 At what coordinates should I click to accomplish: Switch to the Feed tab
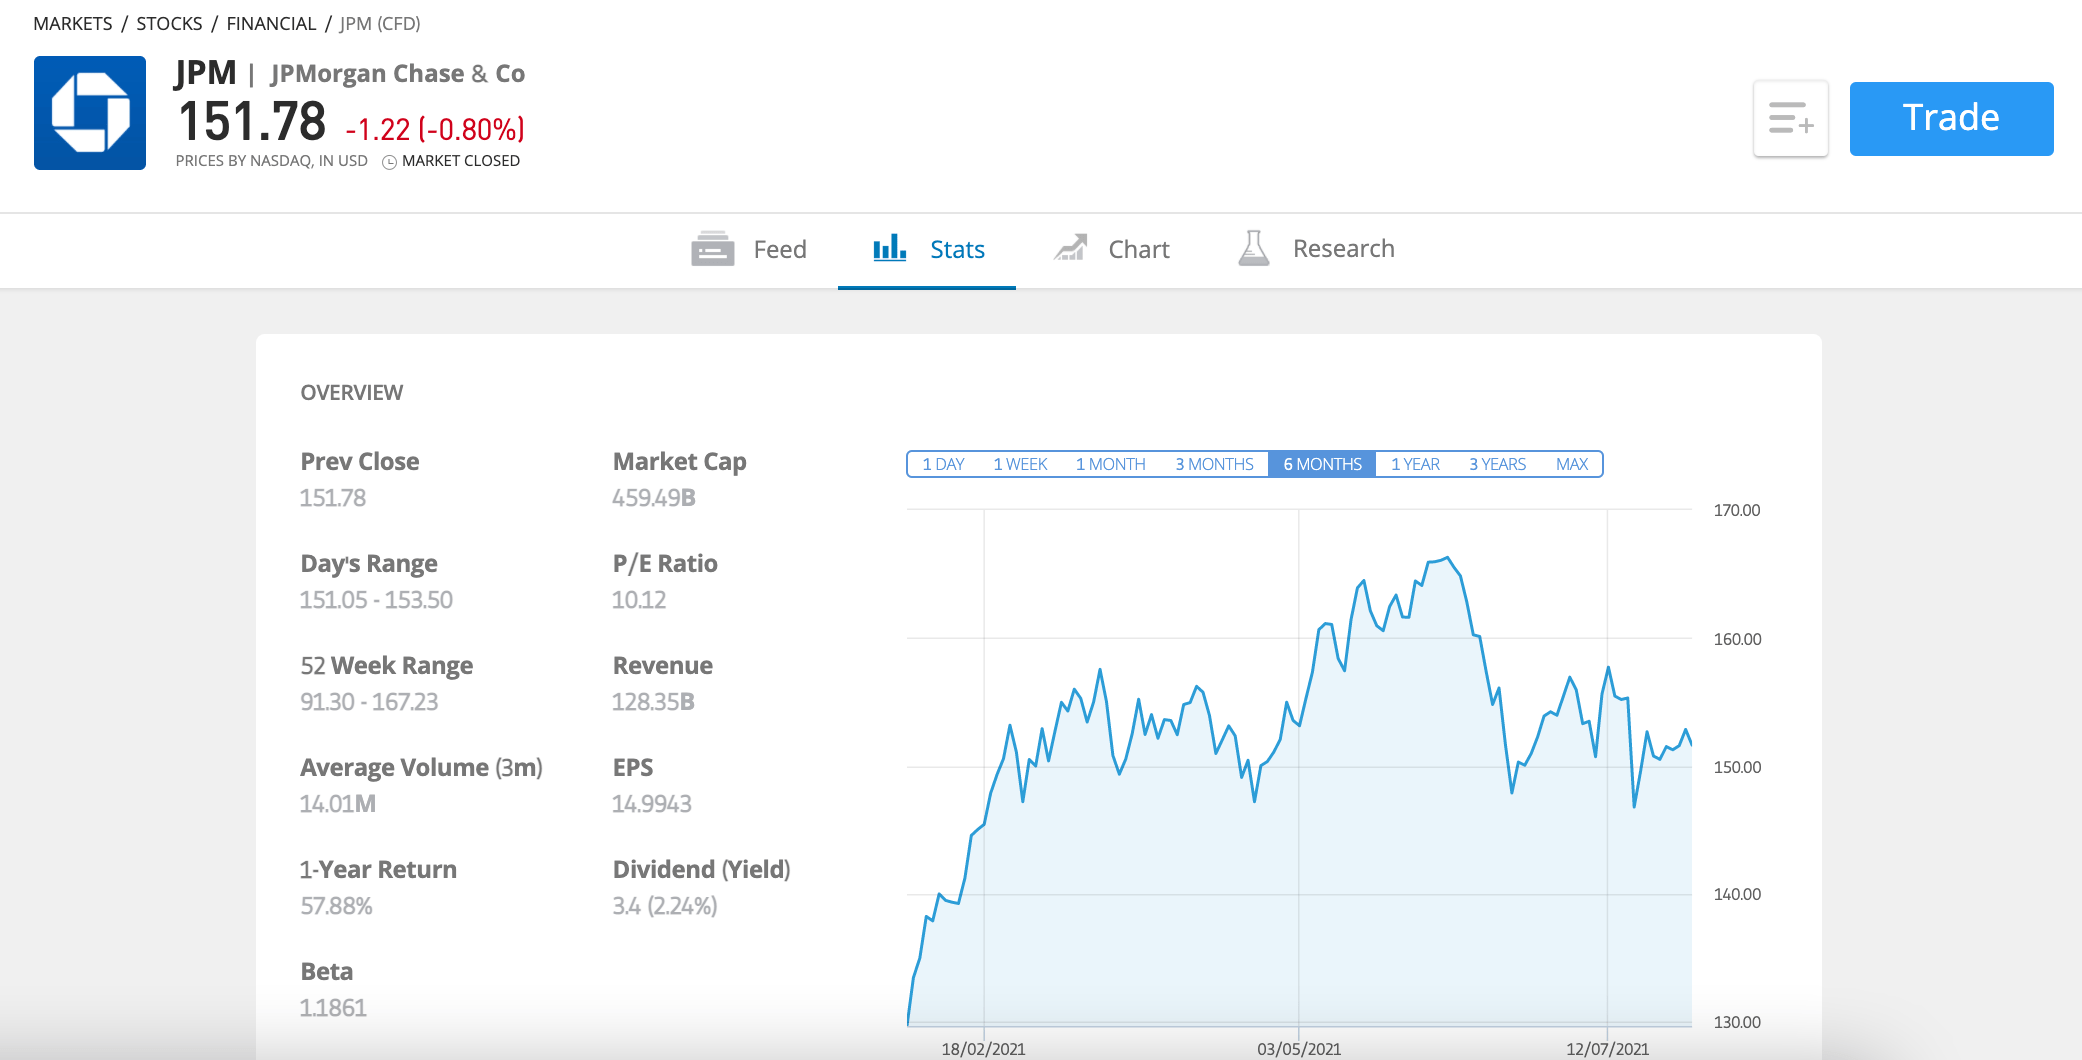pyautogui.click(x=749, y=250)
